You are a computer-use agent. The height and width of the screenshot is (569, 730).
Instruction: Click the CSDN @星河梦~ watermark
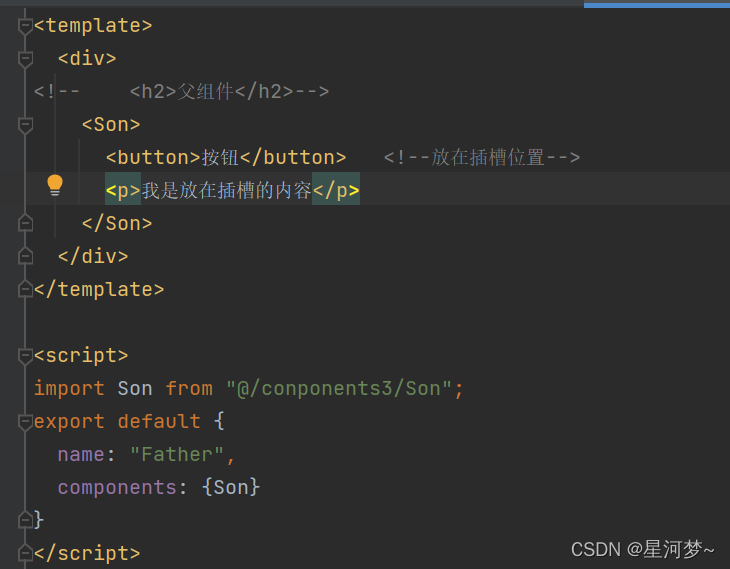(642, 549)
